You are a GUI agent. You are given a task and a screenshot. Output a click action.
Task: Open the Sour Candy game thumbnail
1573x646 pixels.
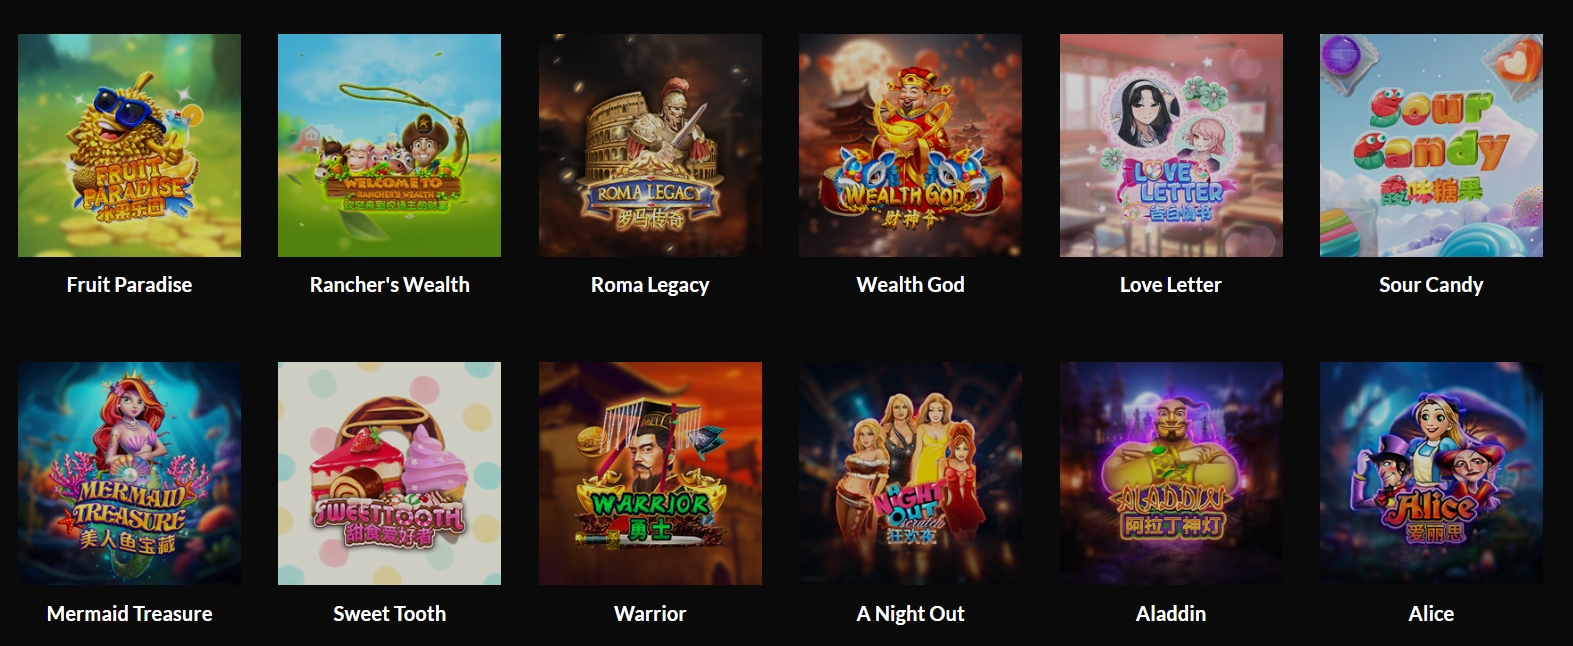(1431, 145)
